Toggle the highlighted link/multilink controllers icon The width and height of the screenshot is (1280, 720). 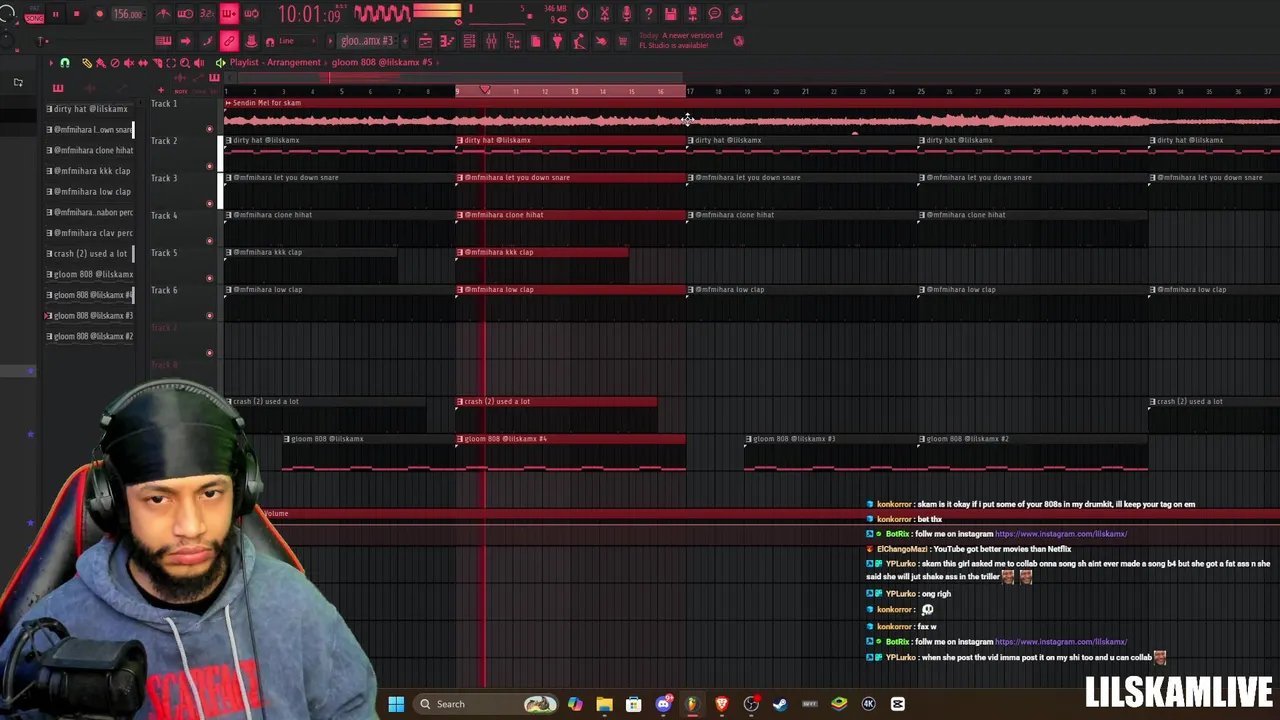pos(229,41)
